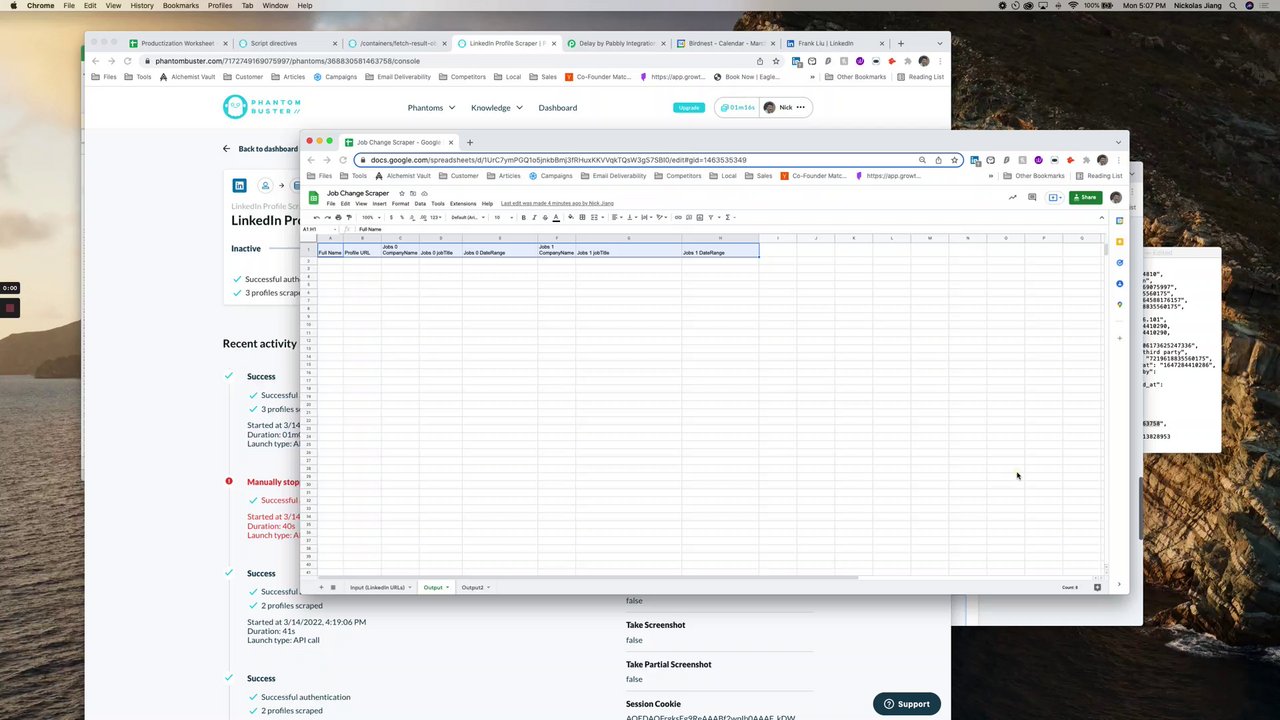The image size is (1280, 720).
Task: Collapse the Sheets toolbar with chevron
Action: (x=1102, y=218)
